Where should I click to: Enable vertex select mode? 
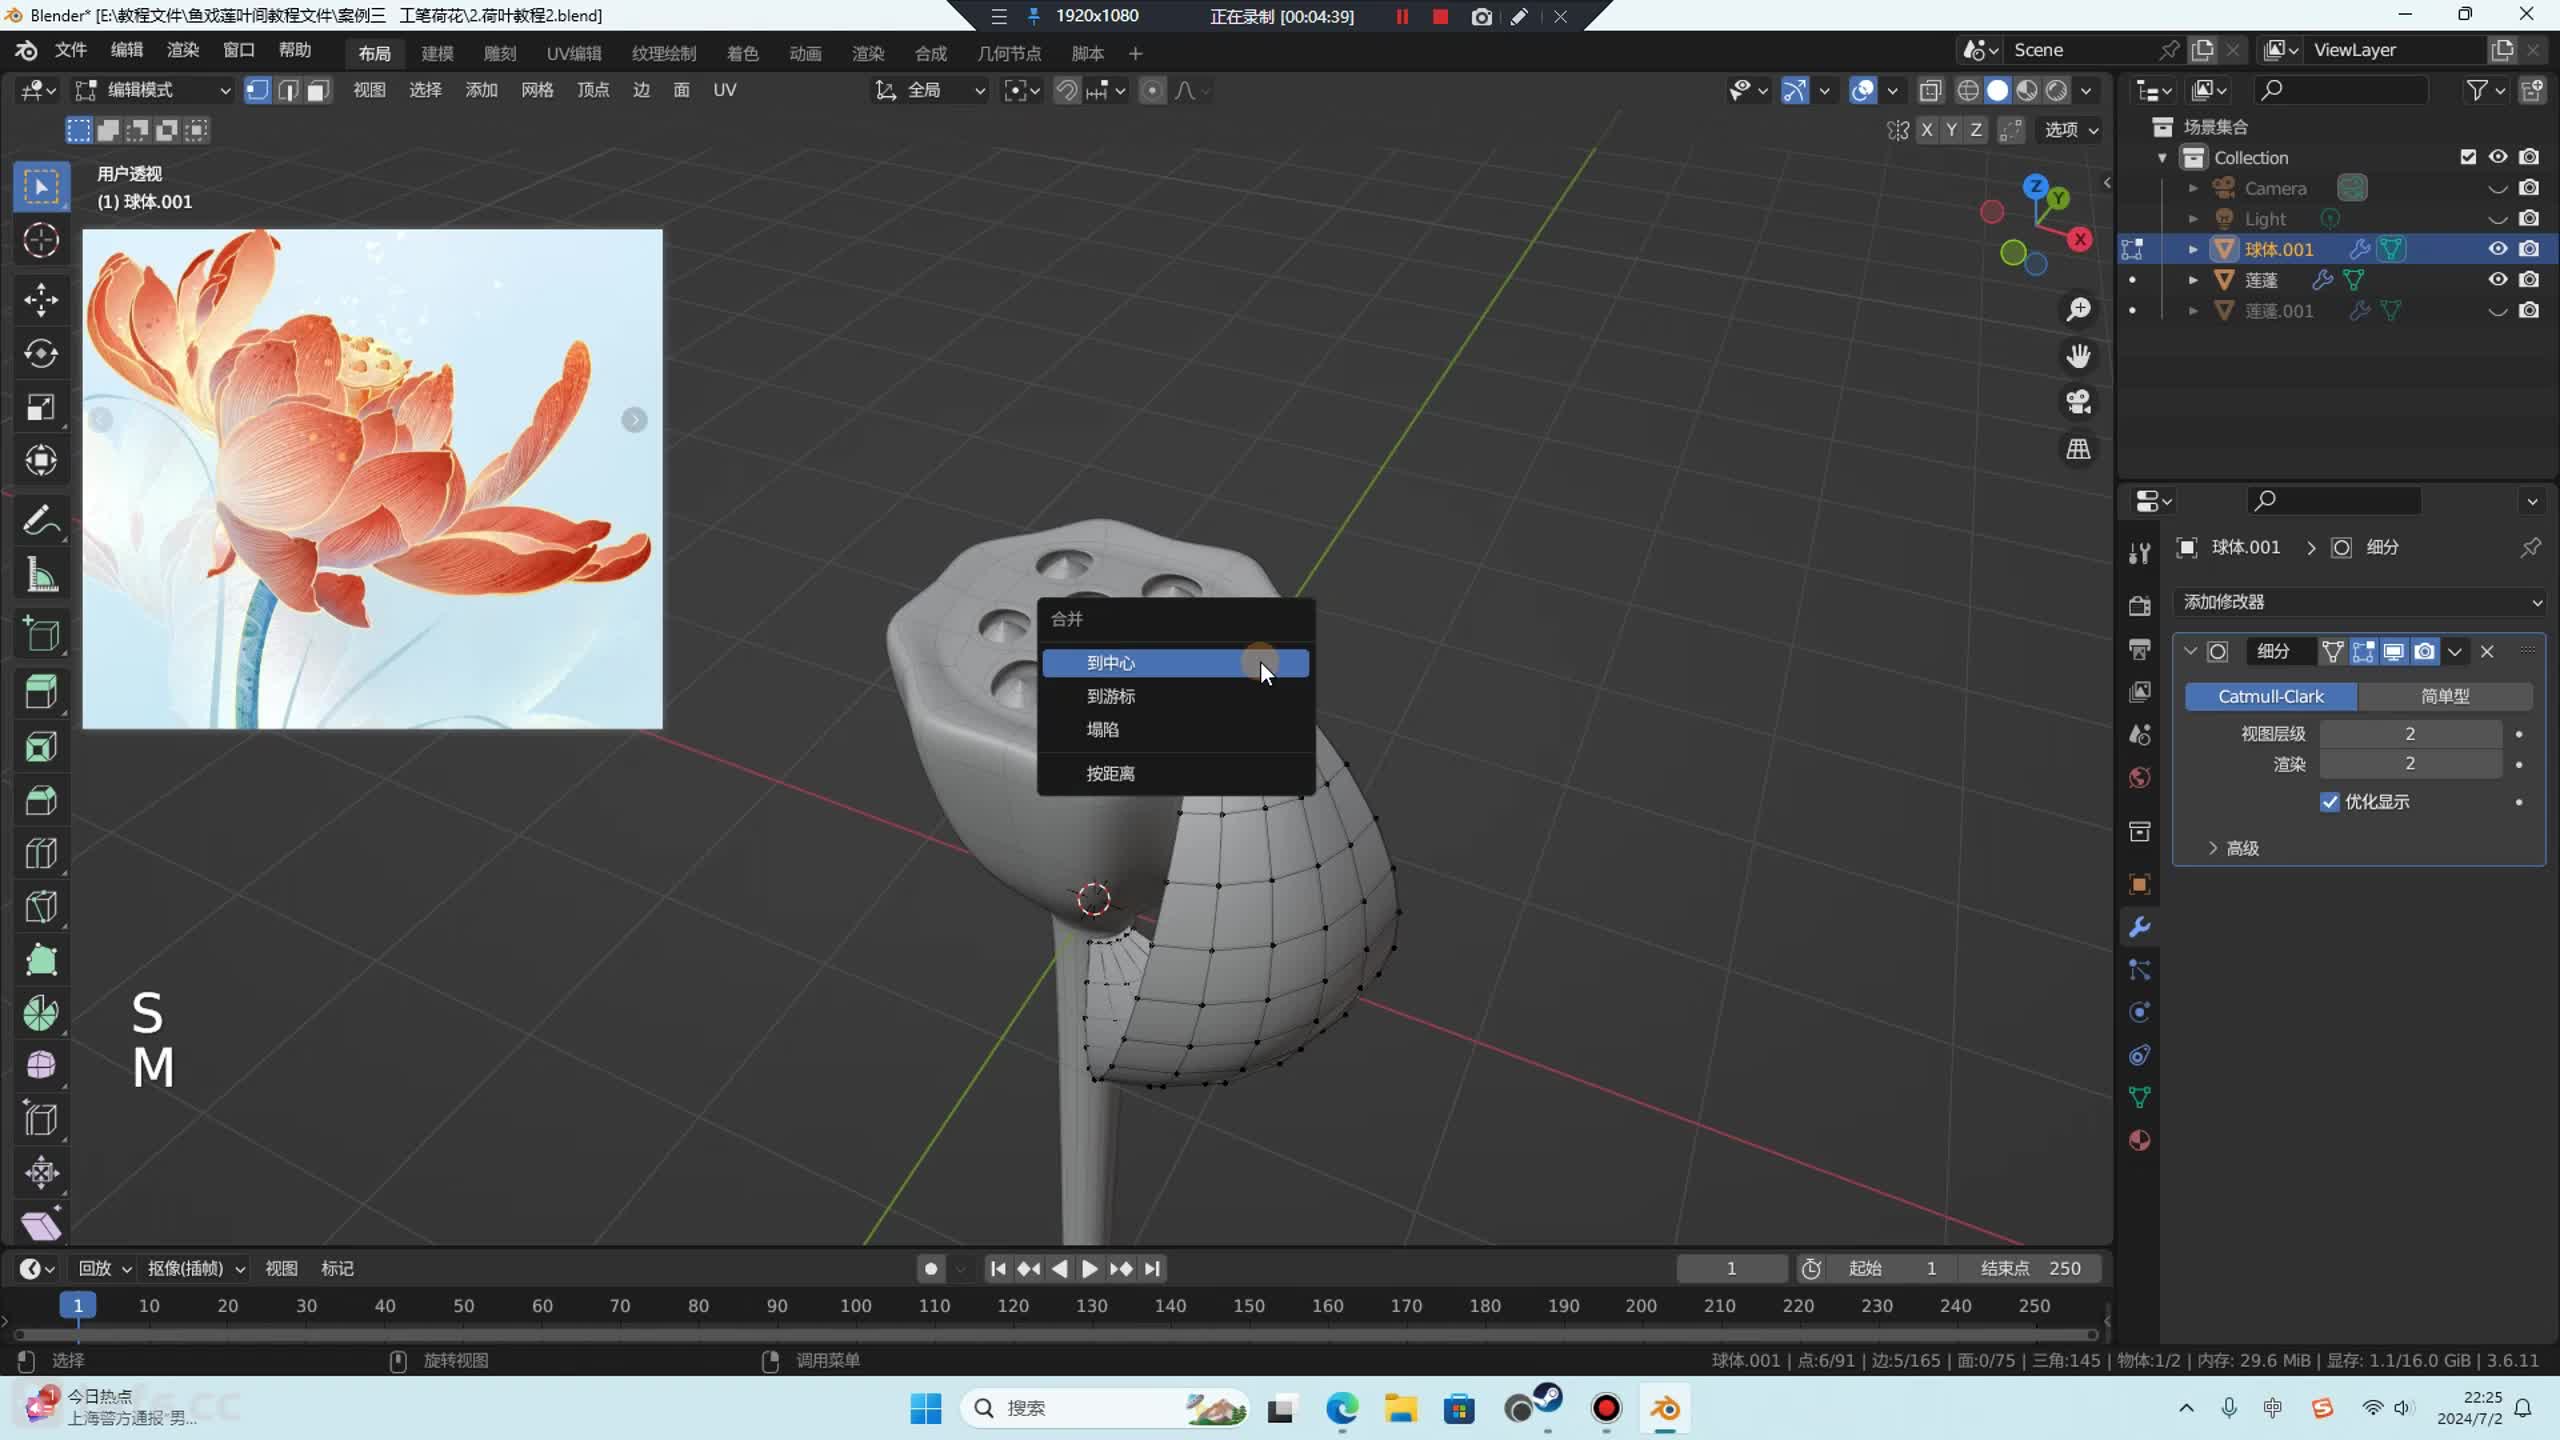pyautogui.click(x=257, y=90)
